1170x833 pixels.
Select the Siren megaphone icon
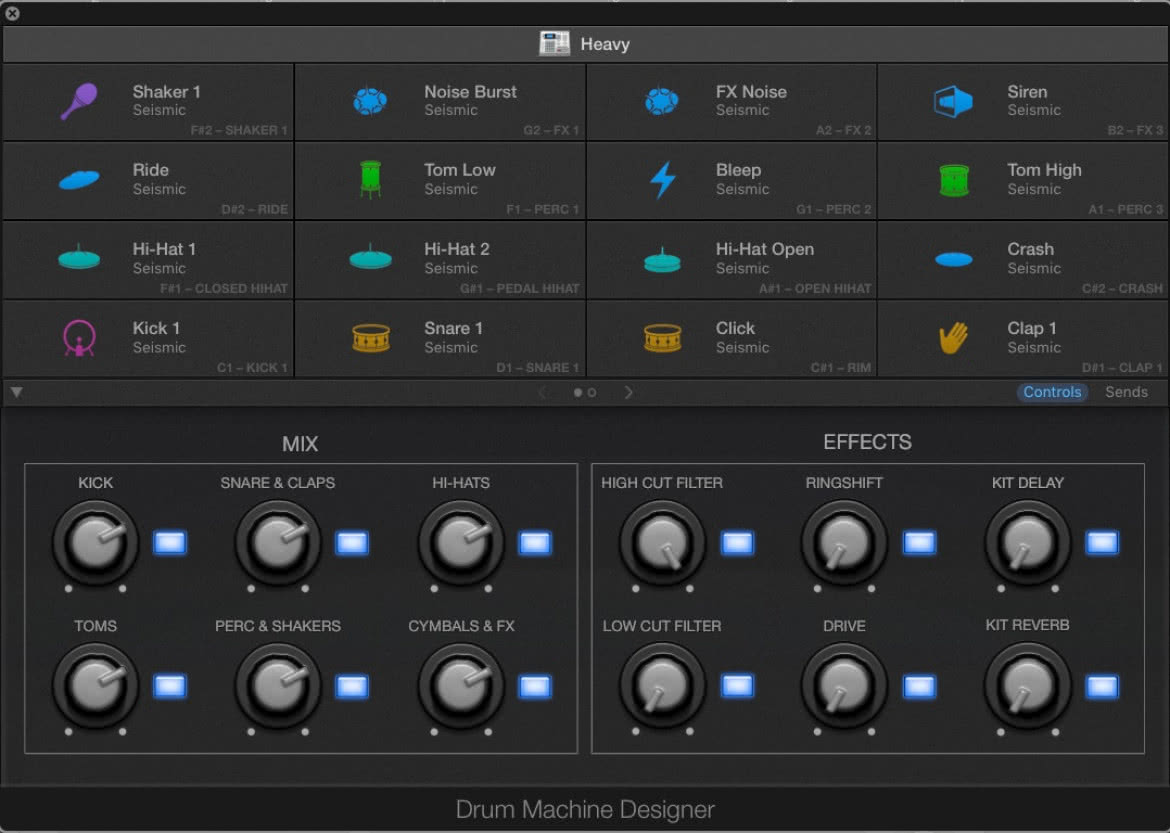[953, 101]
